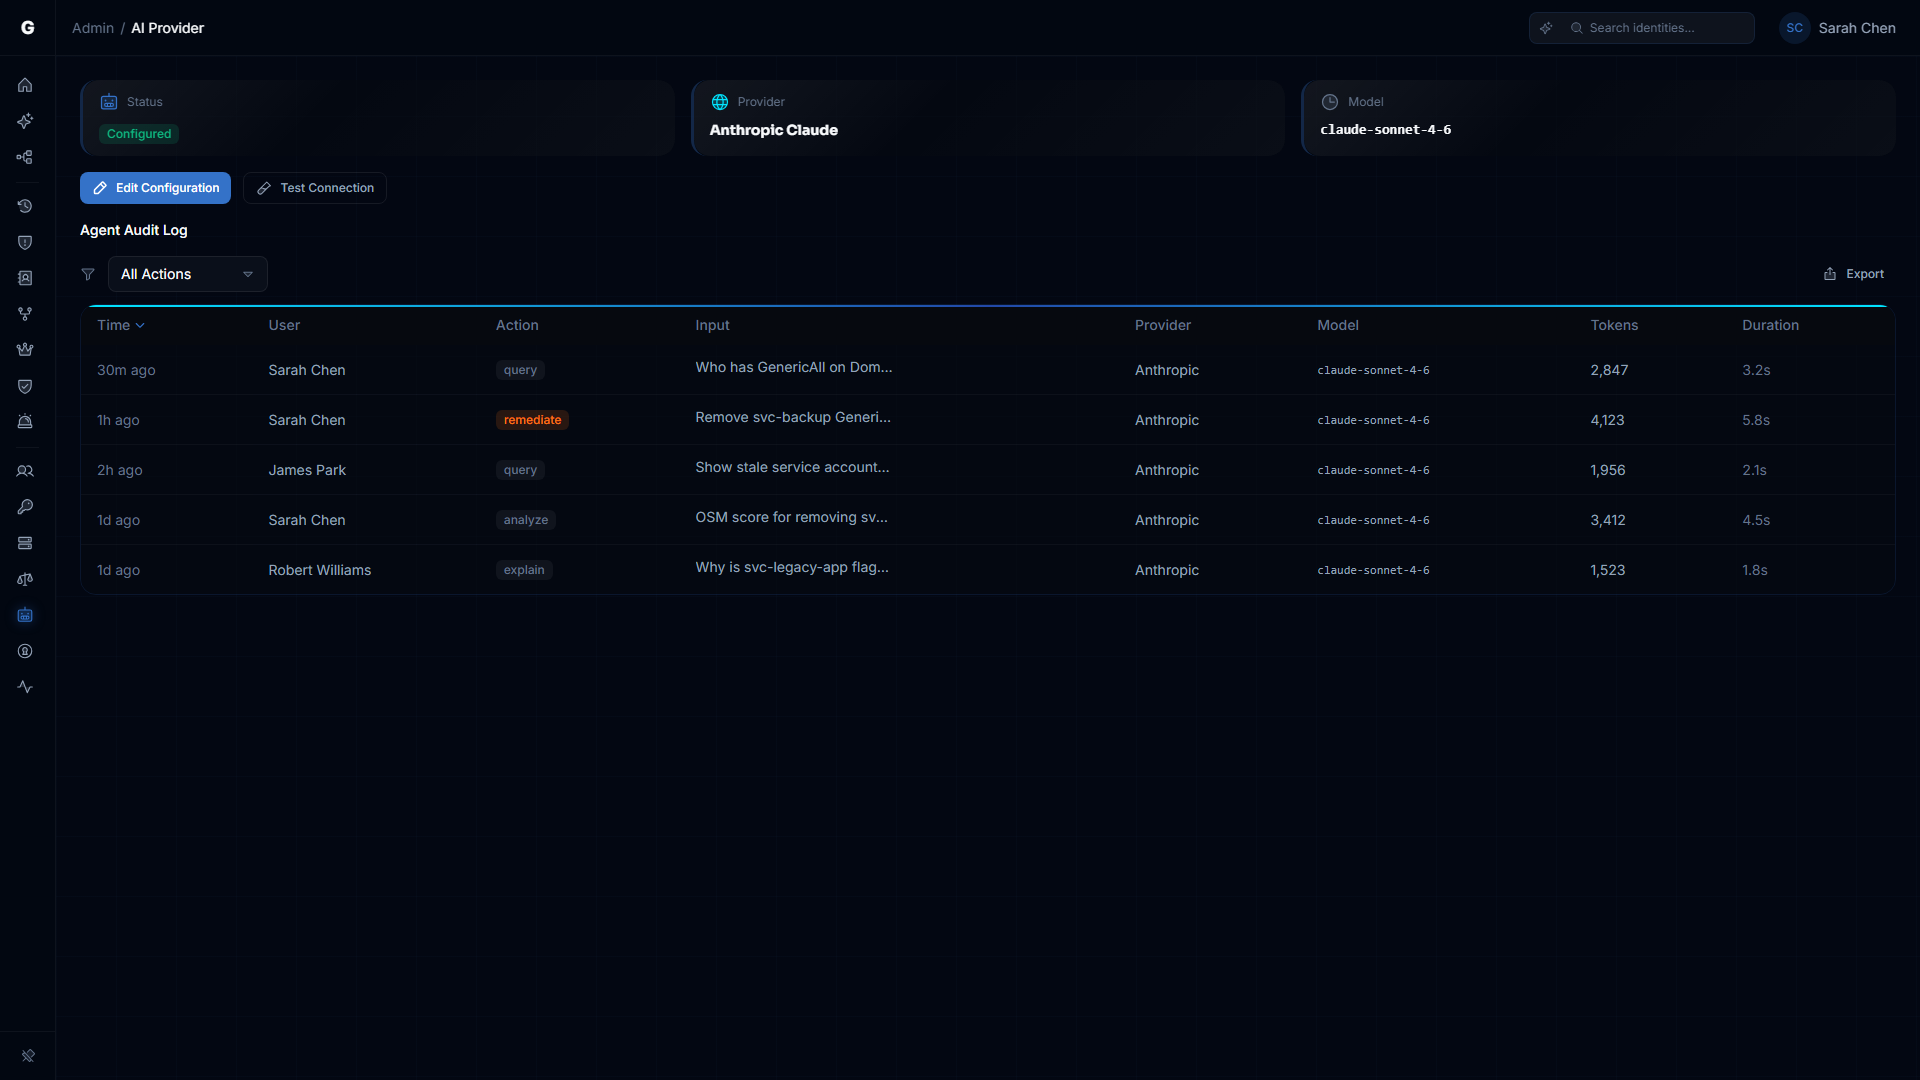The image size is (1920, 1080).
Task: Select the AI Provider breadcrumb item
Action: (167, 28)
